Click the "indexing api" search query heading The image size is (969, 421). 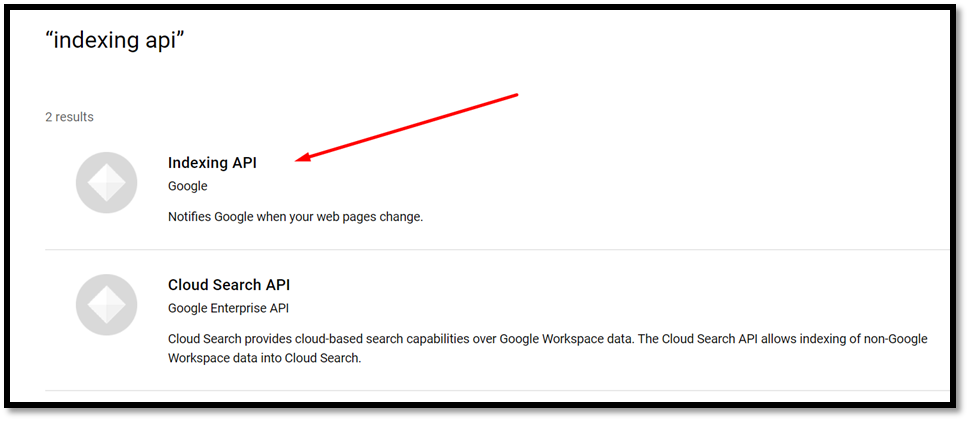coord(116,40)
